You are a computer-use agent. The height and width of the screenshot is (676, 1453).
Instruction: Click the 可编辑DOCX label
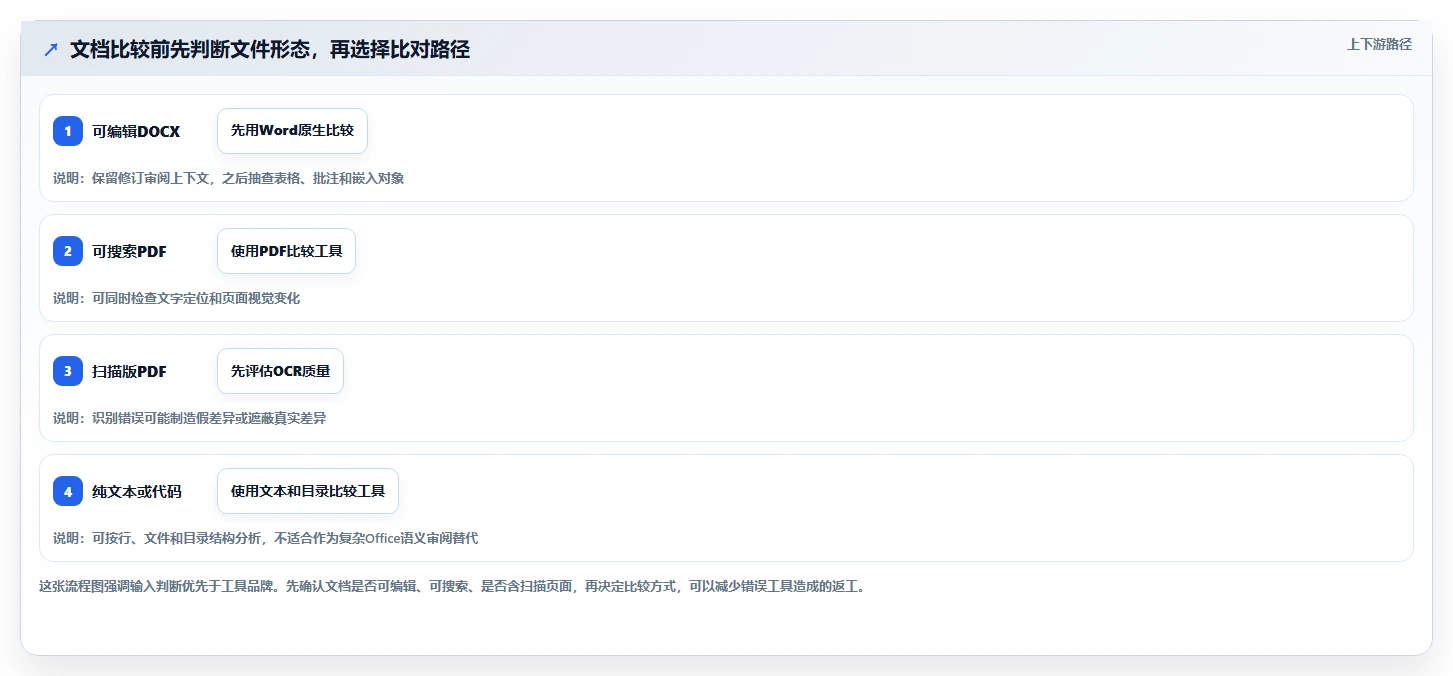click(136, 131)
